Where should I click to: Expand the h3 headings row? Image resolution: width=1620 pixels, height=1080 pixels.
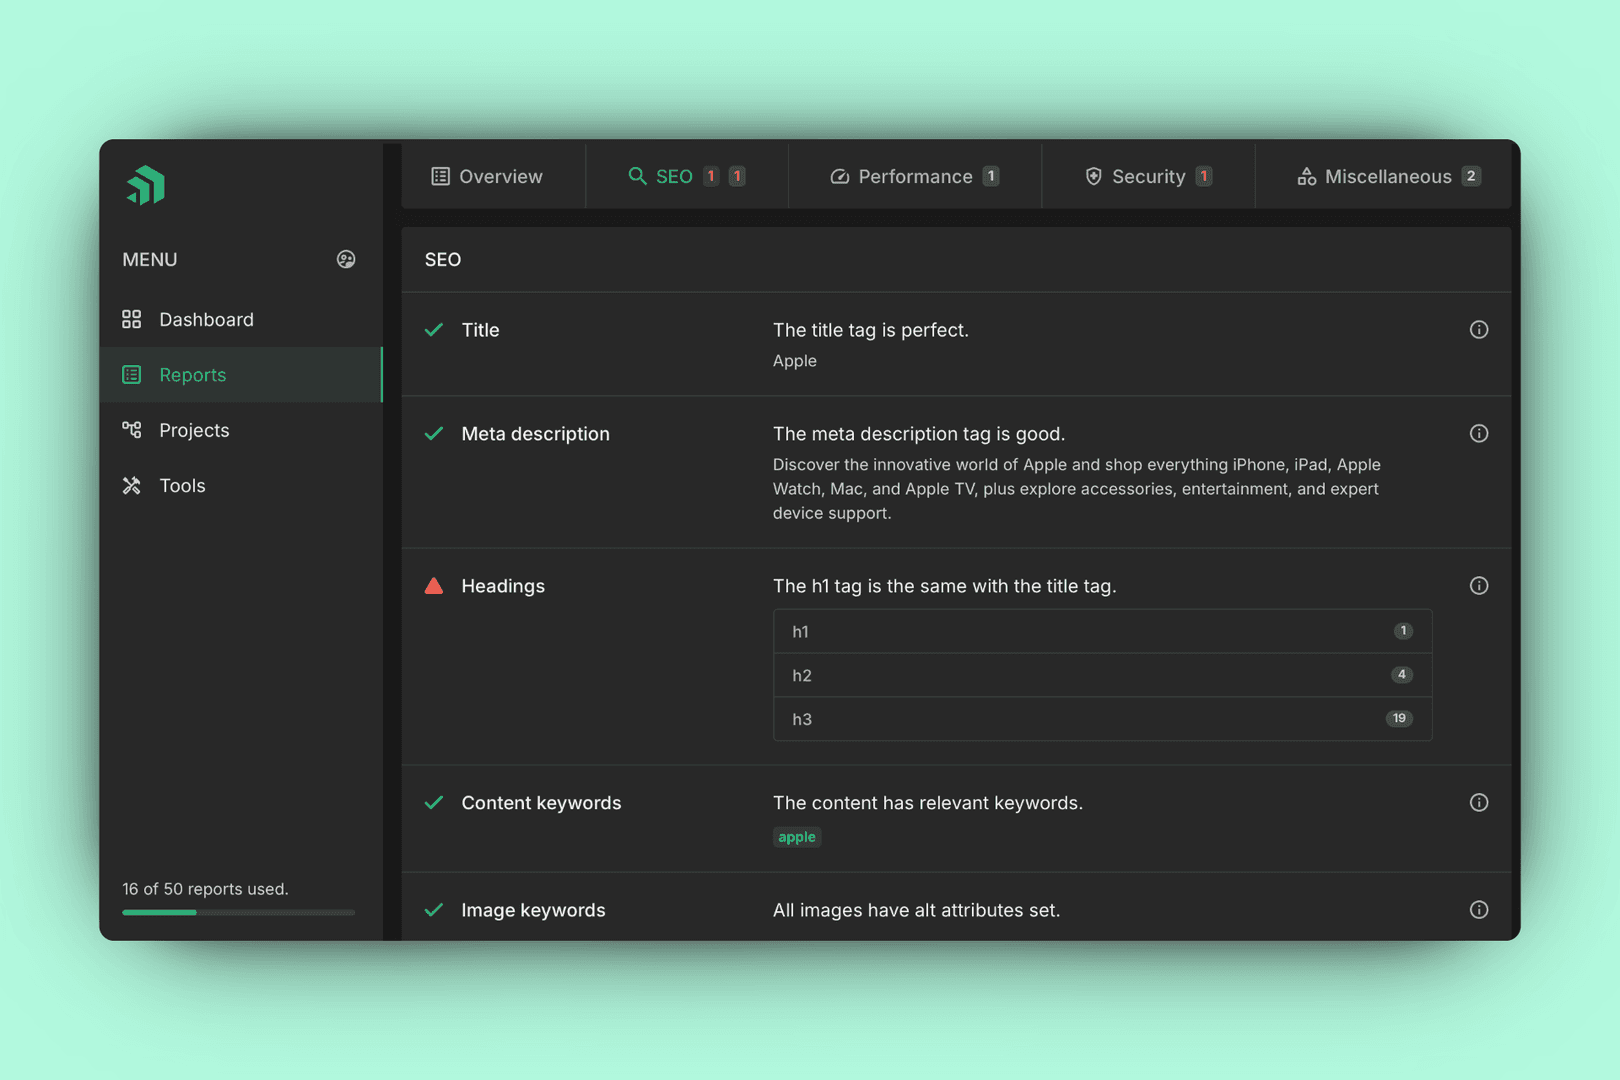click(1102, 719)
